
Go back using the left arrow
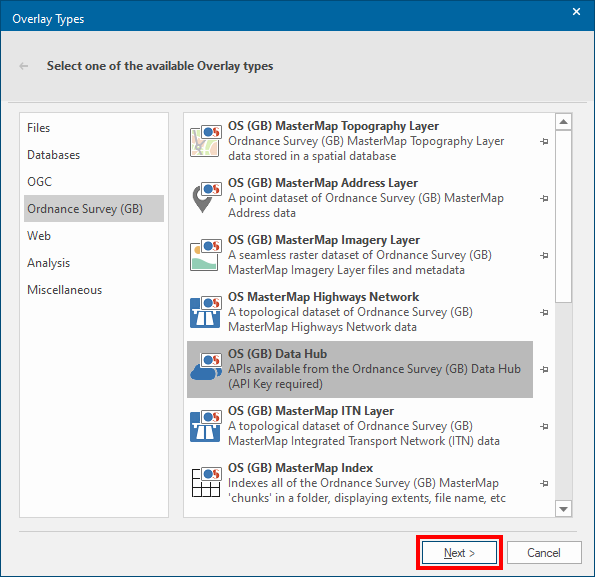click(x=24, y=66)
